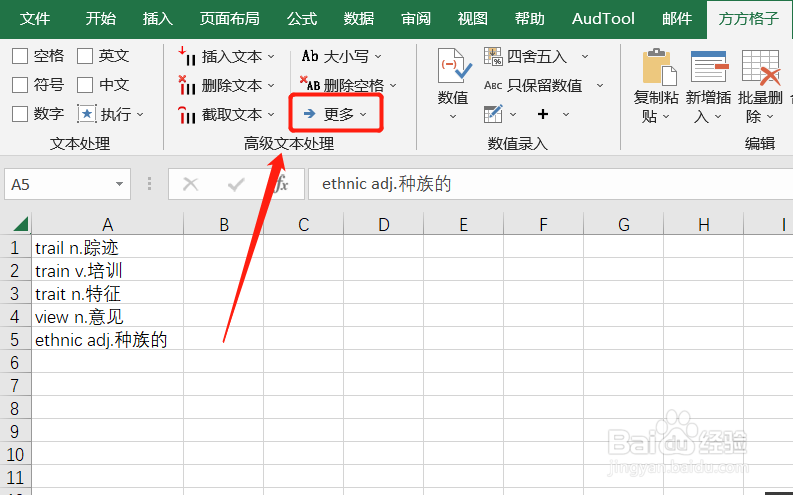
Task: Click the Extract Text (截取文本) icon
Action: point(187,115)
